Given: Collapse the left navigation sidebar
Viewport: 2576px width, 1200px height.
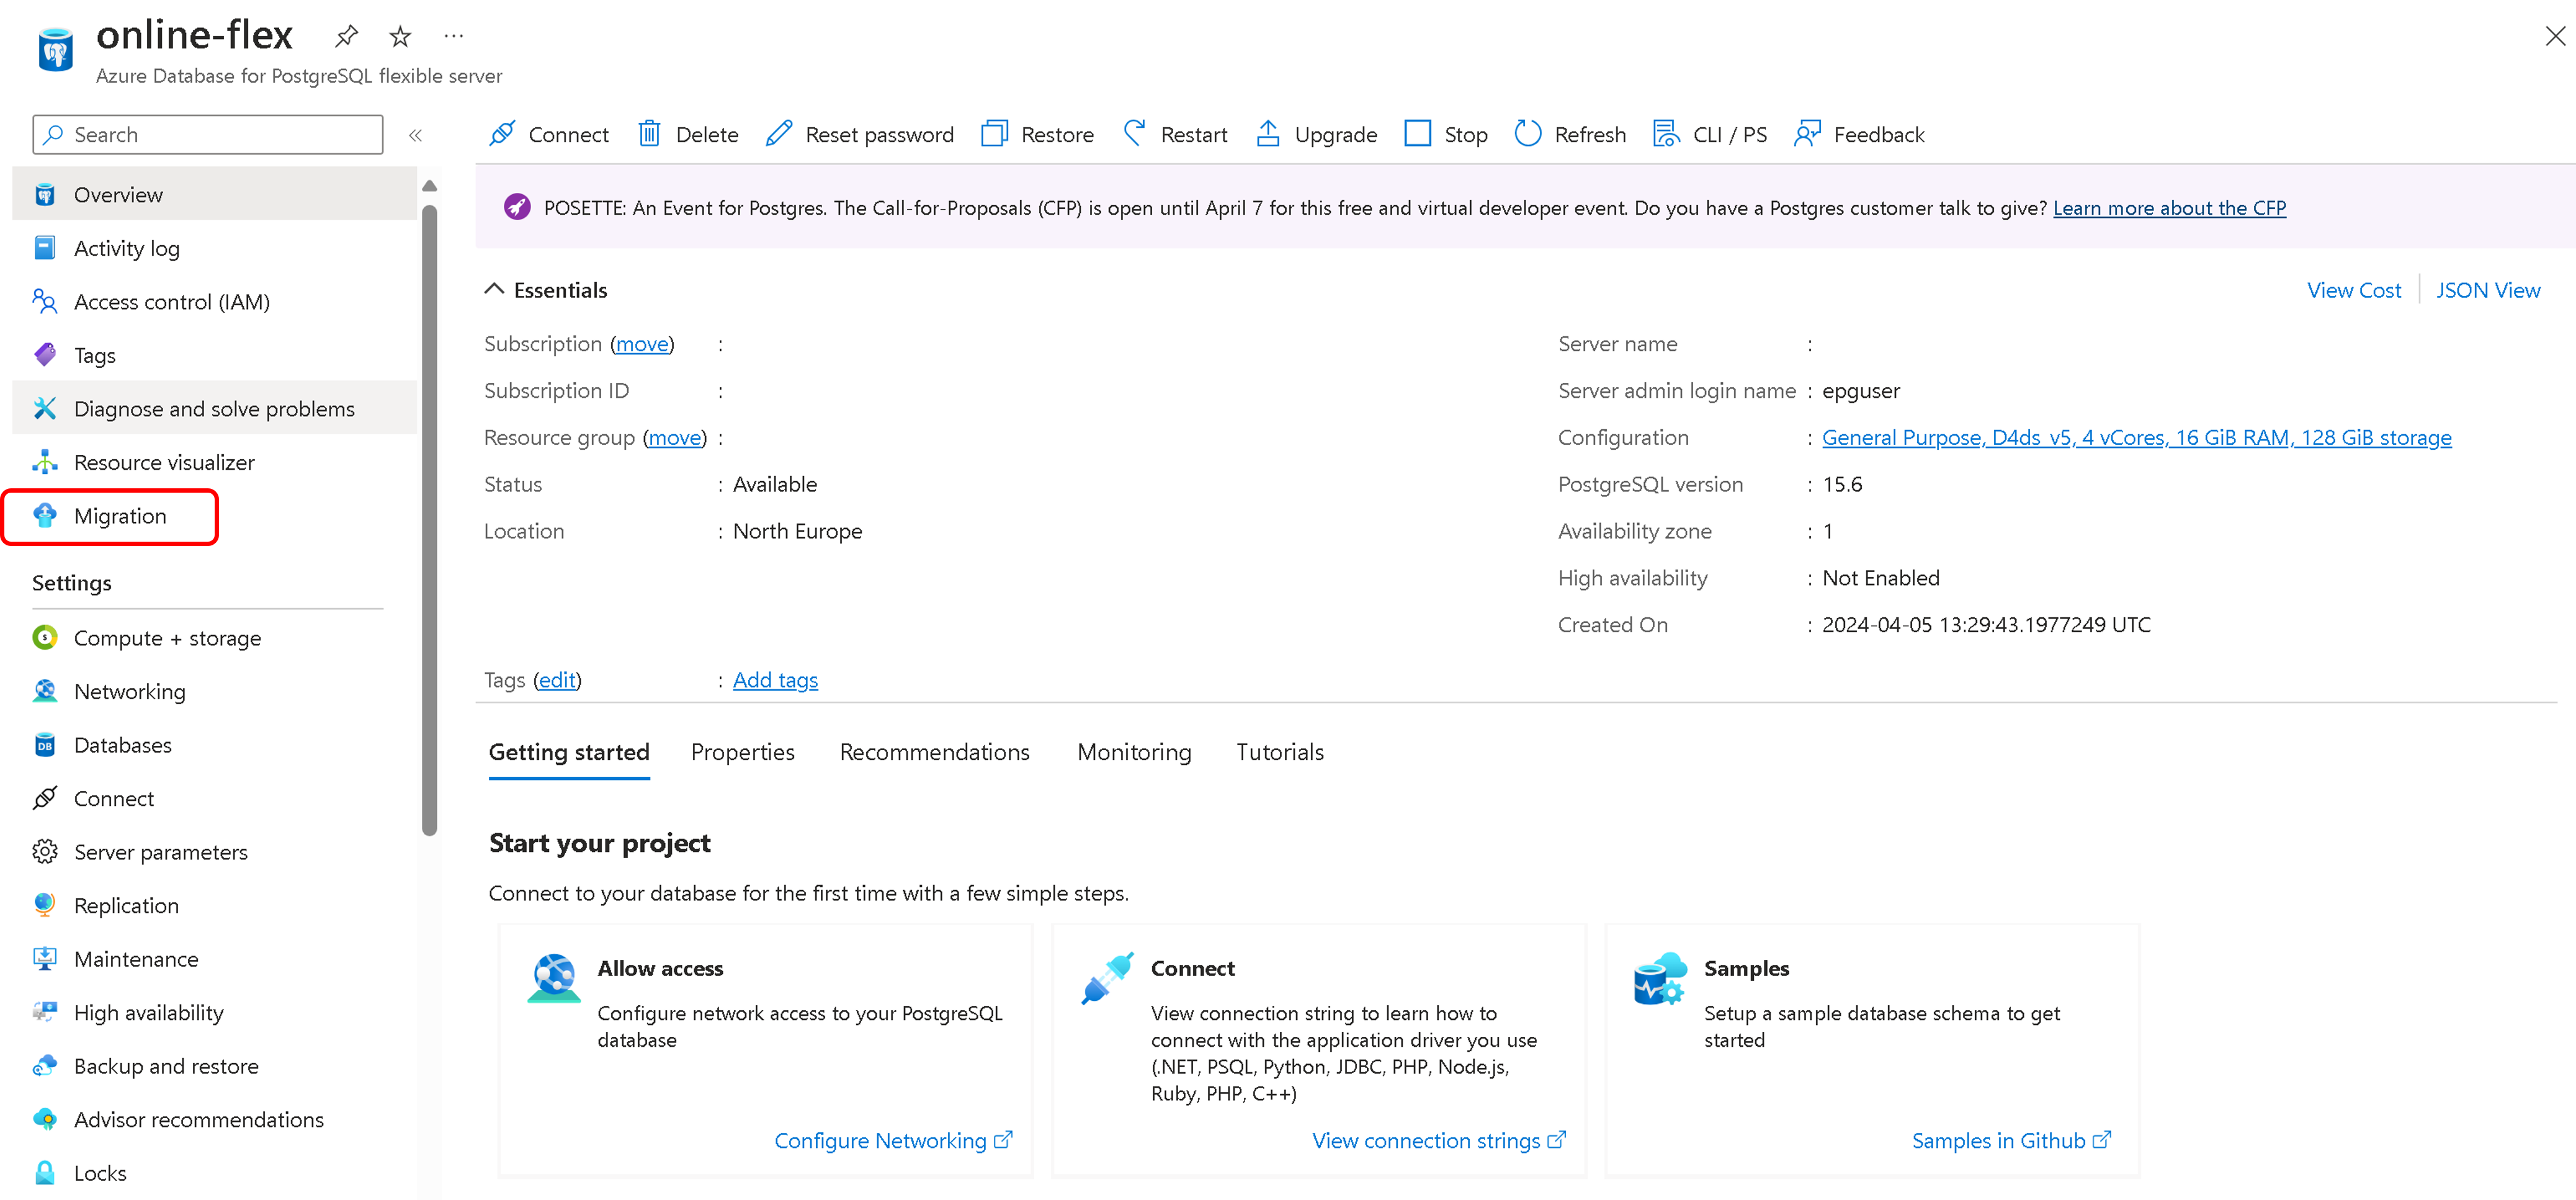Looking at the screenshot, I should point(416,135).
